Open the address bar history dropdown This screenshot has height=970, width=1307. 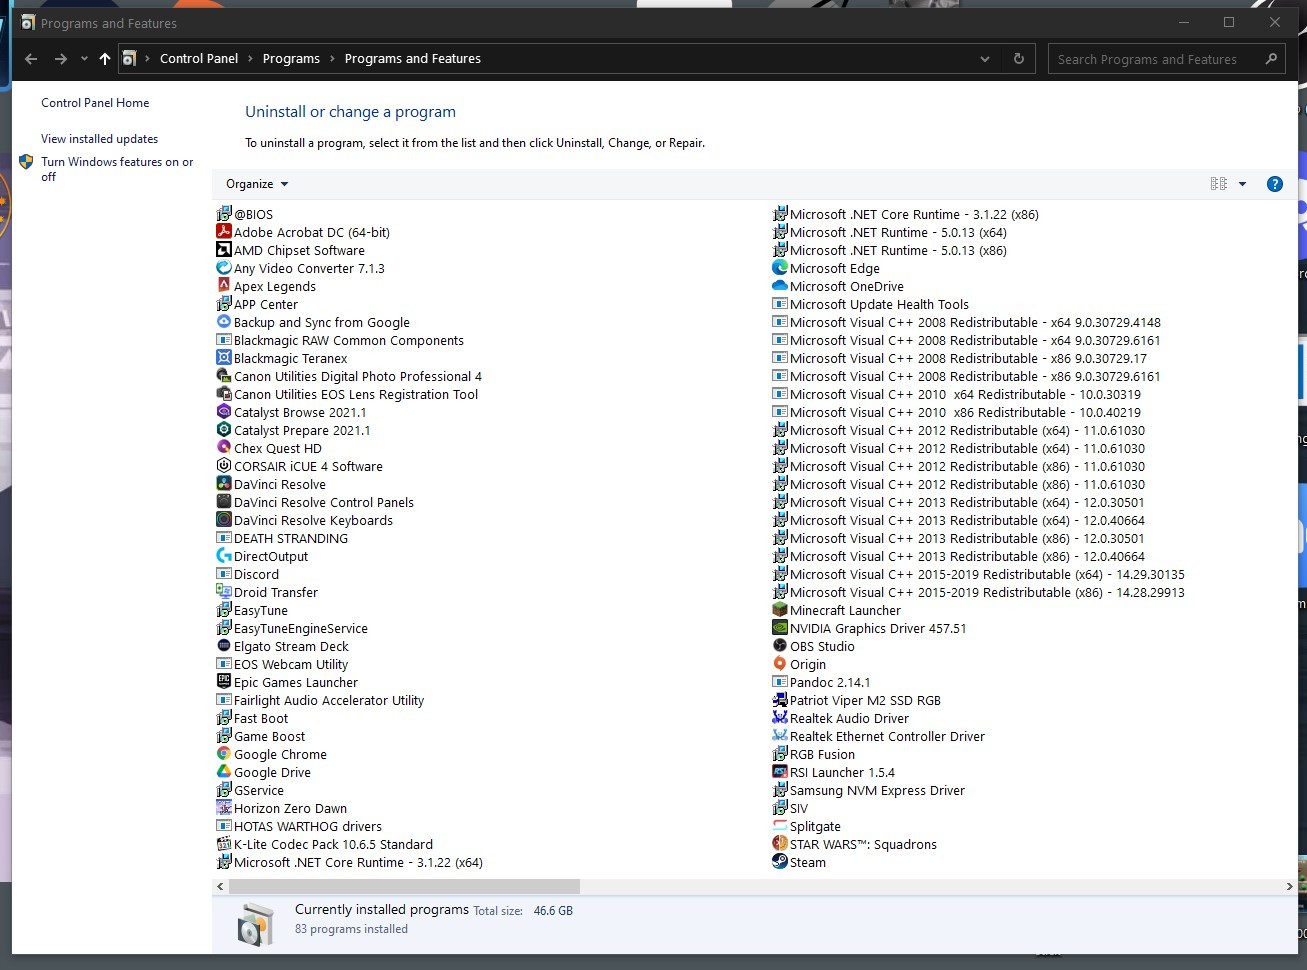pos(985,59)
